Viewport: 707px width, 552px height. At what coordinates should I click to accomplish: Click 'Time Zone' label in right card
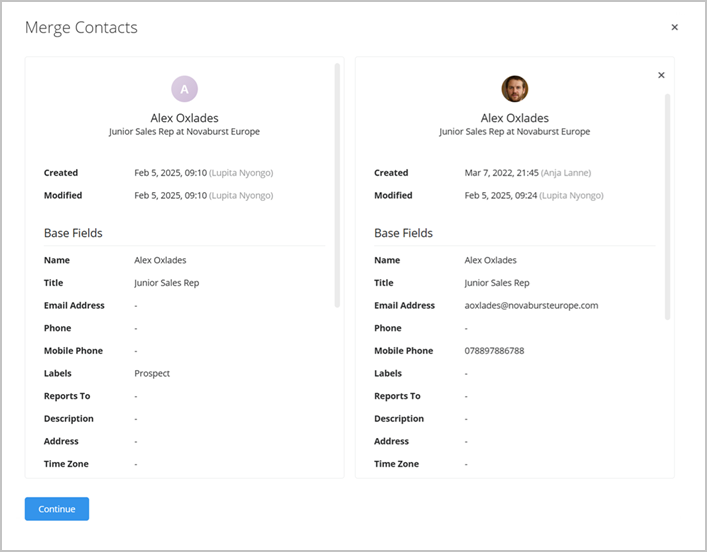[x=396, y=464]
